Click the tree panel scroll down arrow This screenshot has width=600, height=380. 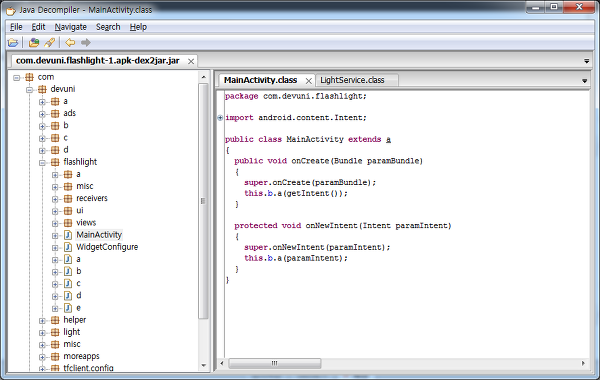(x=204, y=365)
